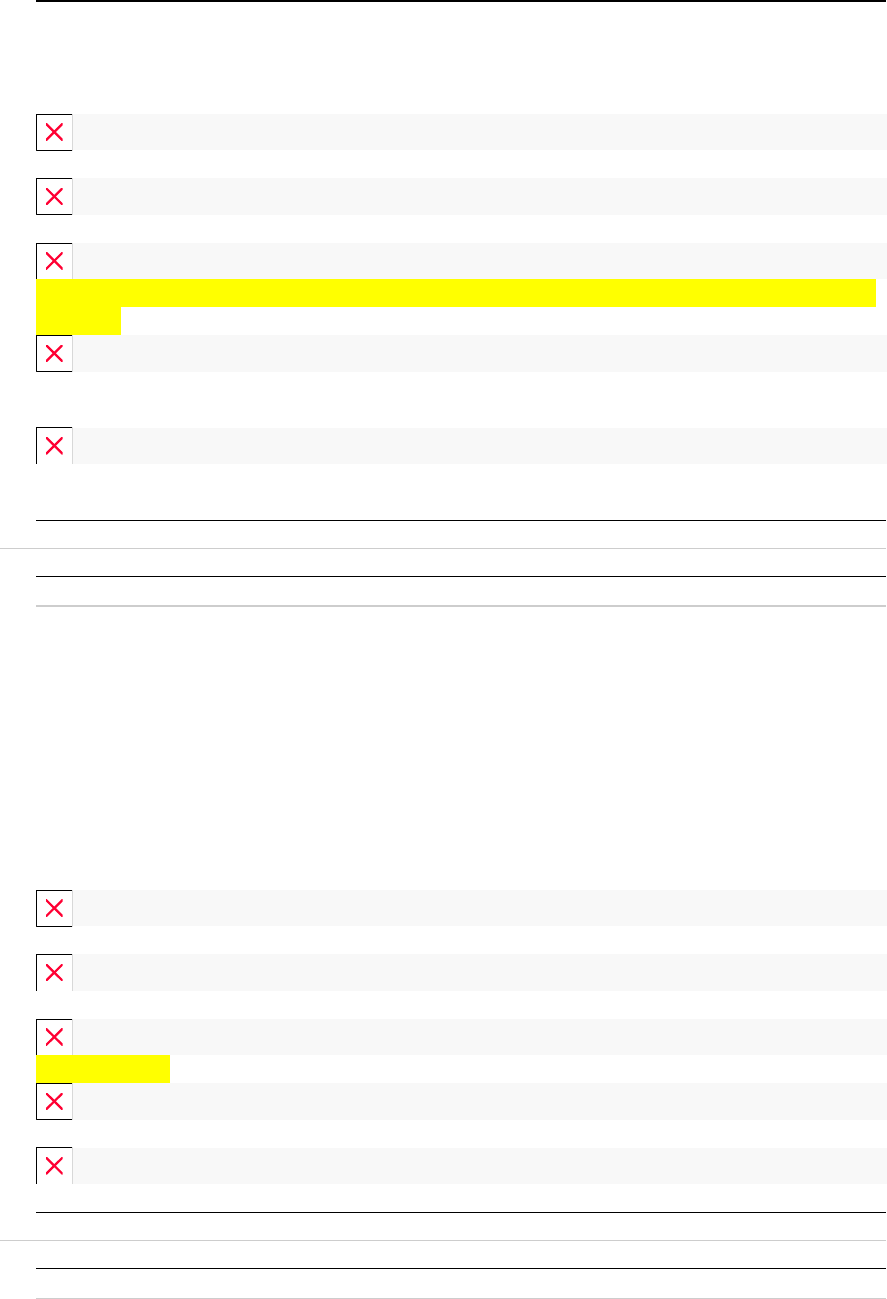Click second red X icon in lower group

(x=54, y=973)
